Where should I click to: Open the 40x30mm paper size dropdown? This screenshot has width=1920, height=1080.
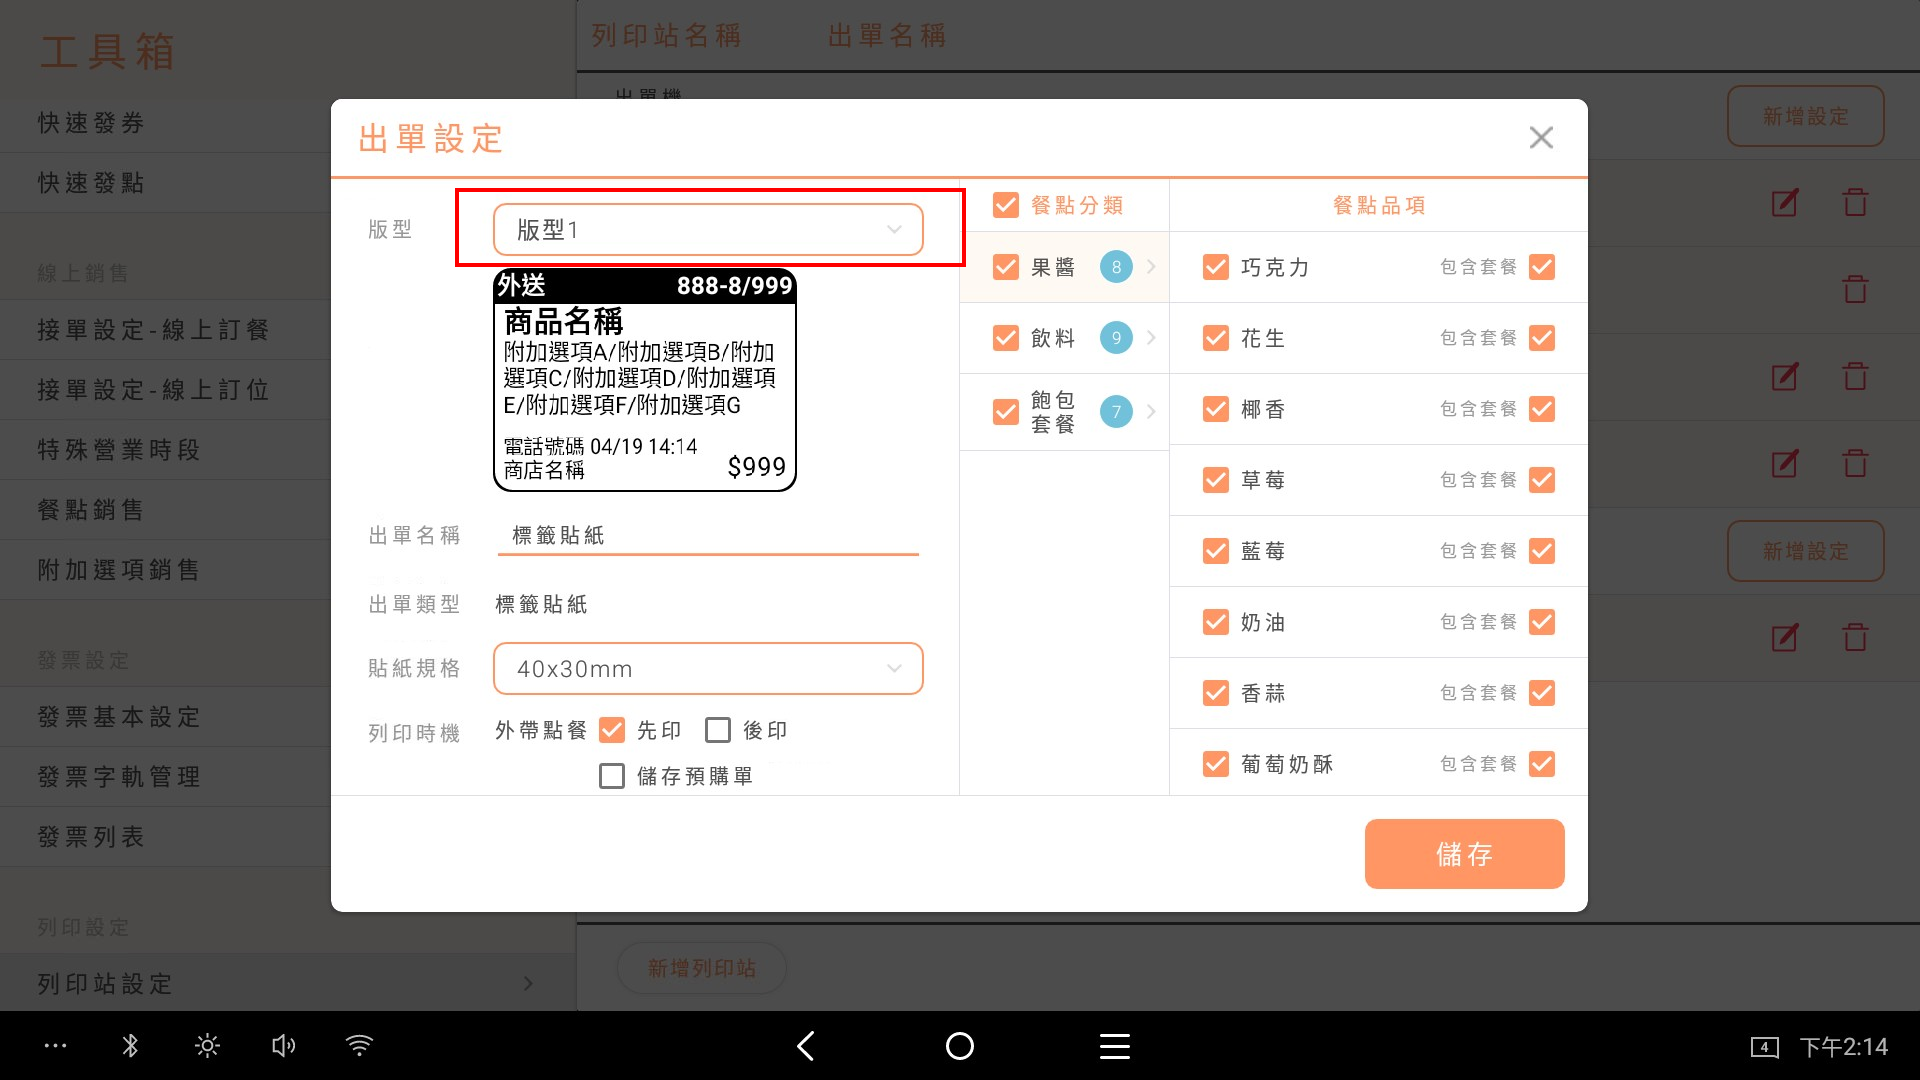[x=707, y=669]
